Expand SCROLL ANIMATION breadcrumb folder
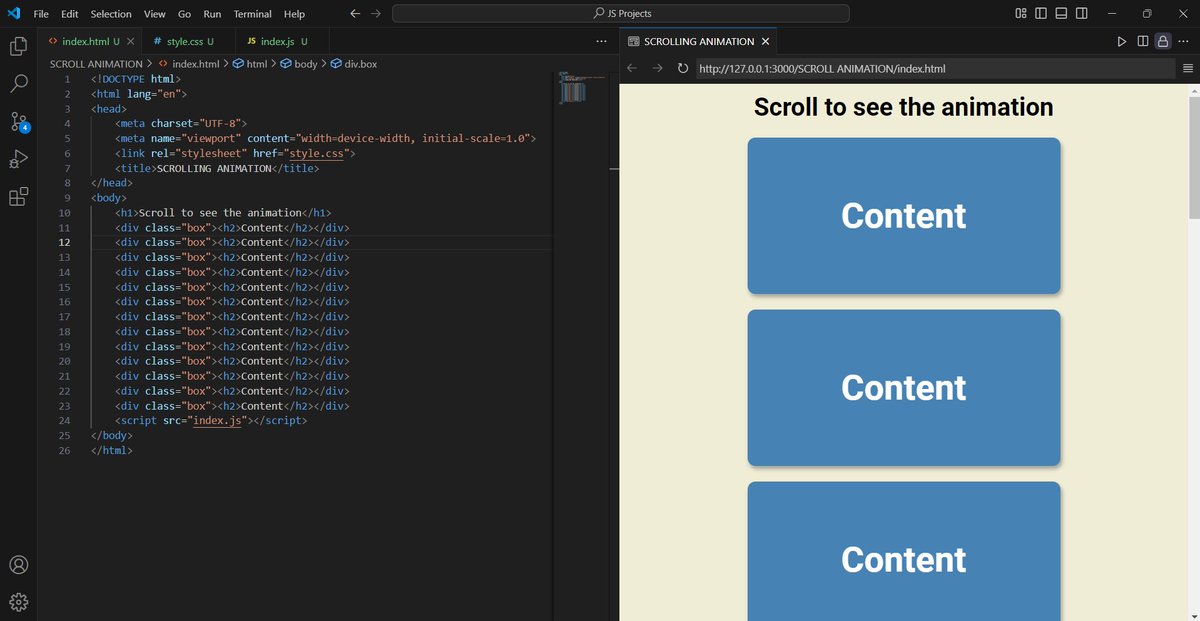This screenshot has width=1200, height=621. pyautogui.click(x=96, y=64)
